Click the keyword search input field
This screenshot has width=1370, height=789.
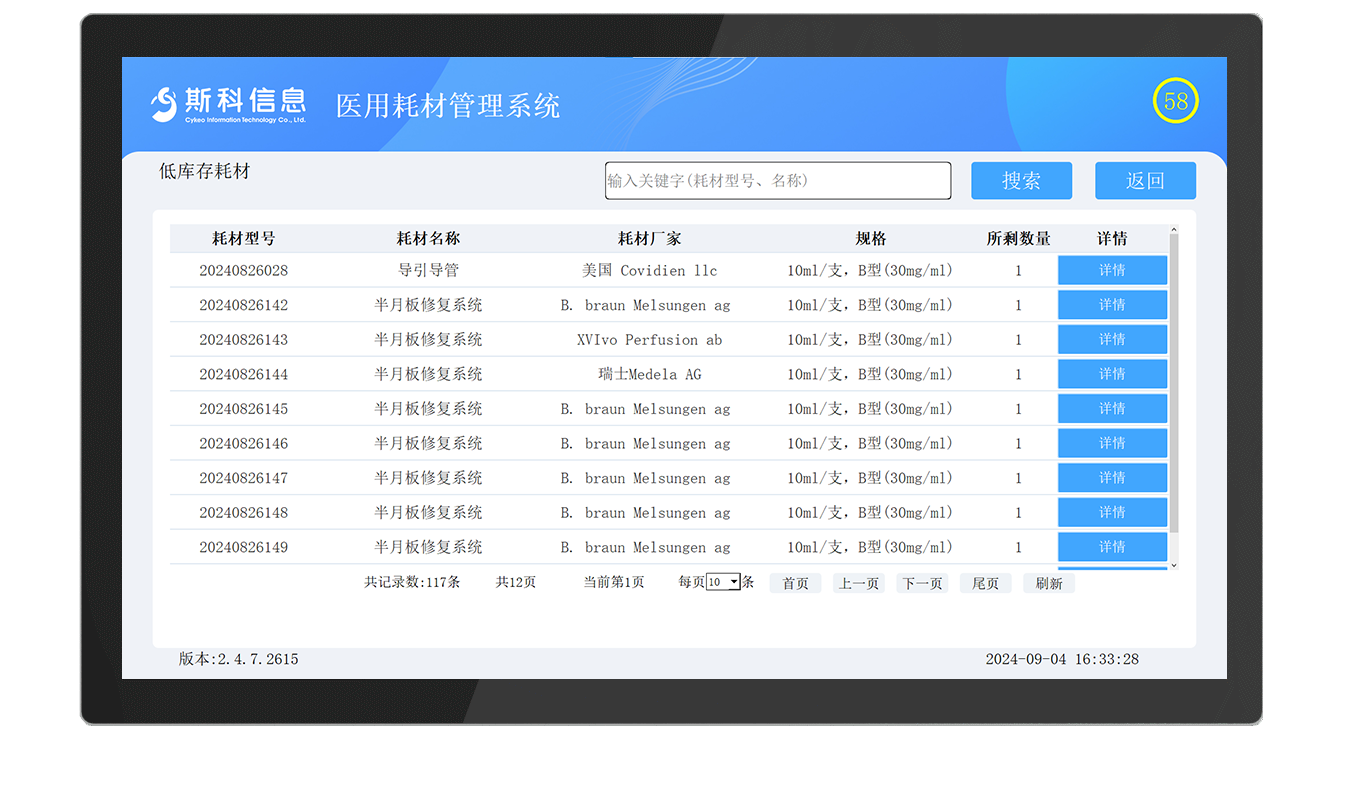[x=778, y=180]
